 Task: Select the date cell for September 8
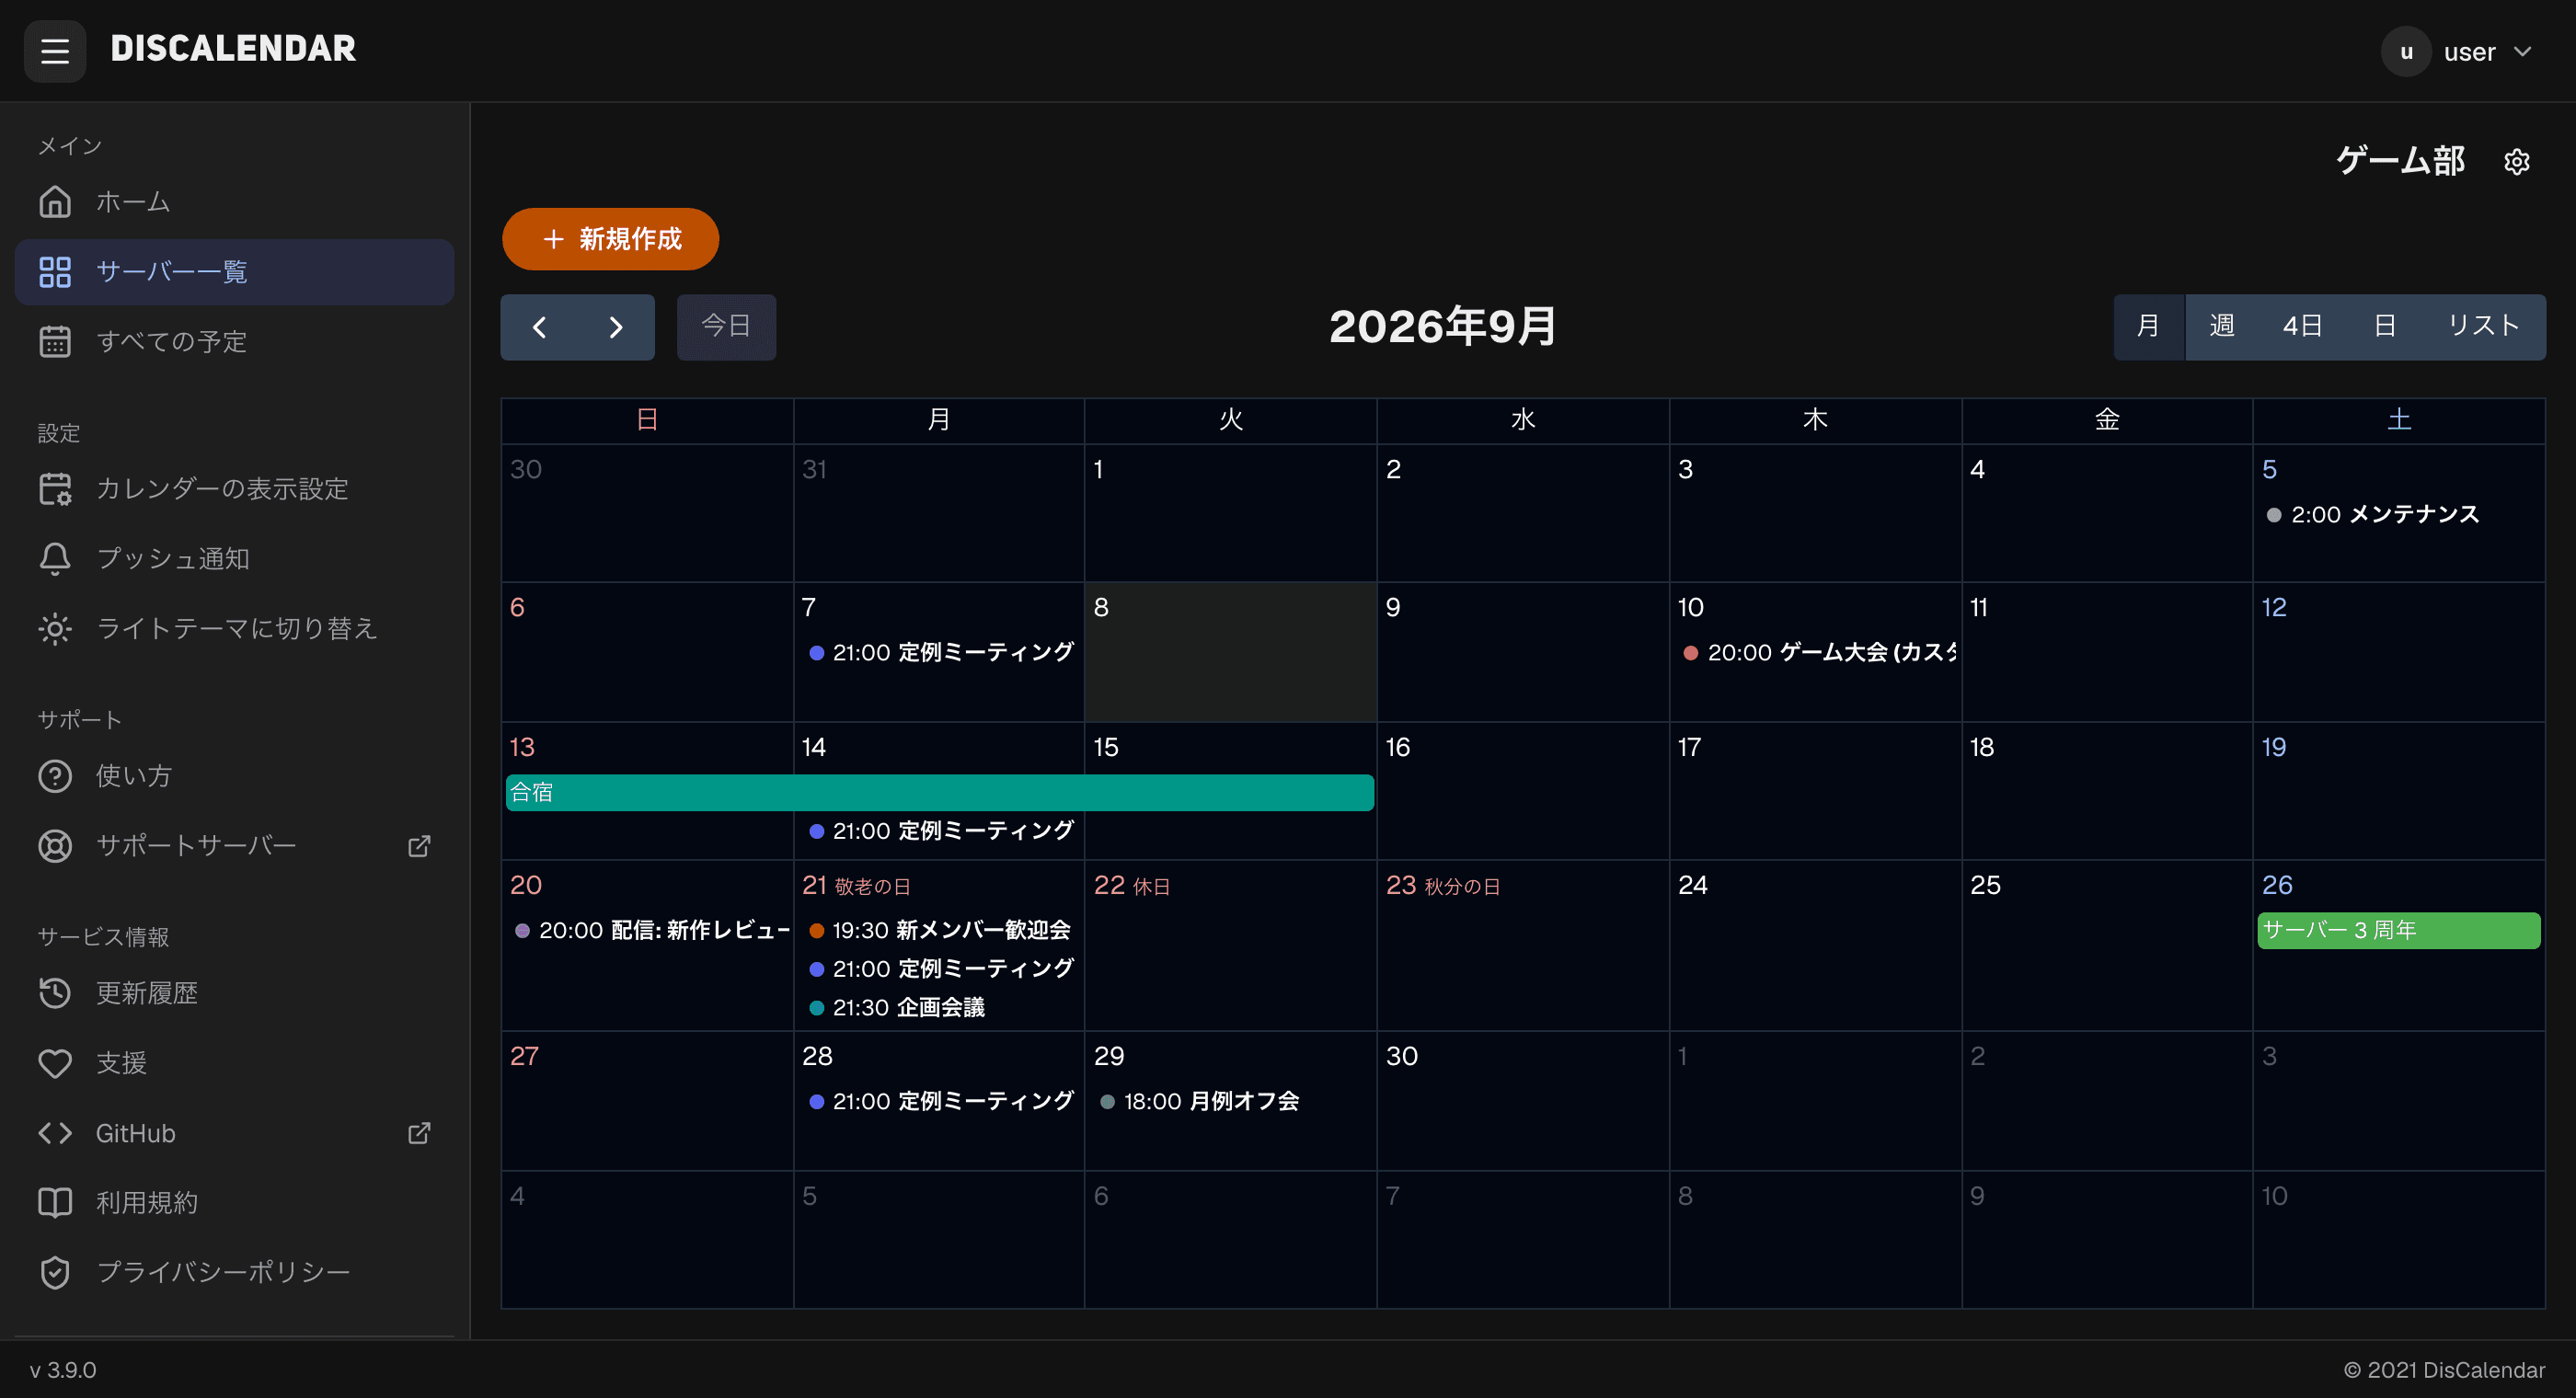point(1231,652)
